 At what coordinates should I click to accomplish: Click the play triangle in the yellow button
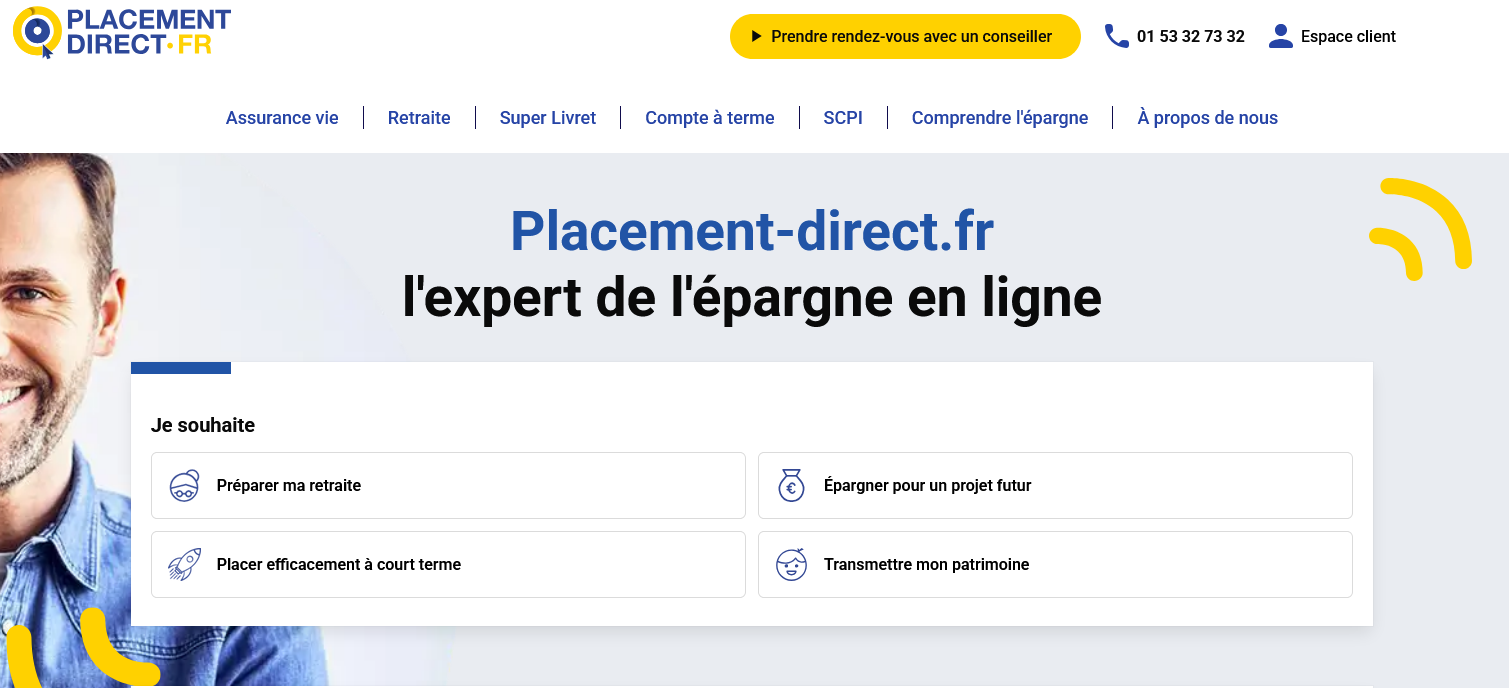(x=757, y=36)
